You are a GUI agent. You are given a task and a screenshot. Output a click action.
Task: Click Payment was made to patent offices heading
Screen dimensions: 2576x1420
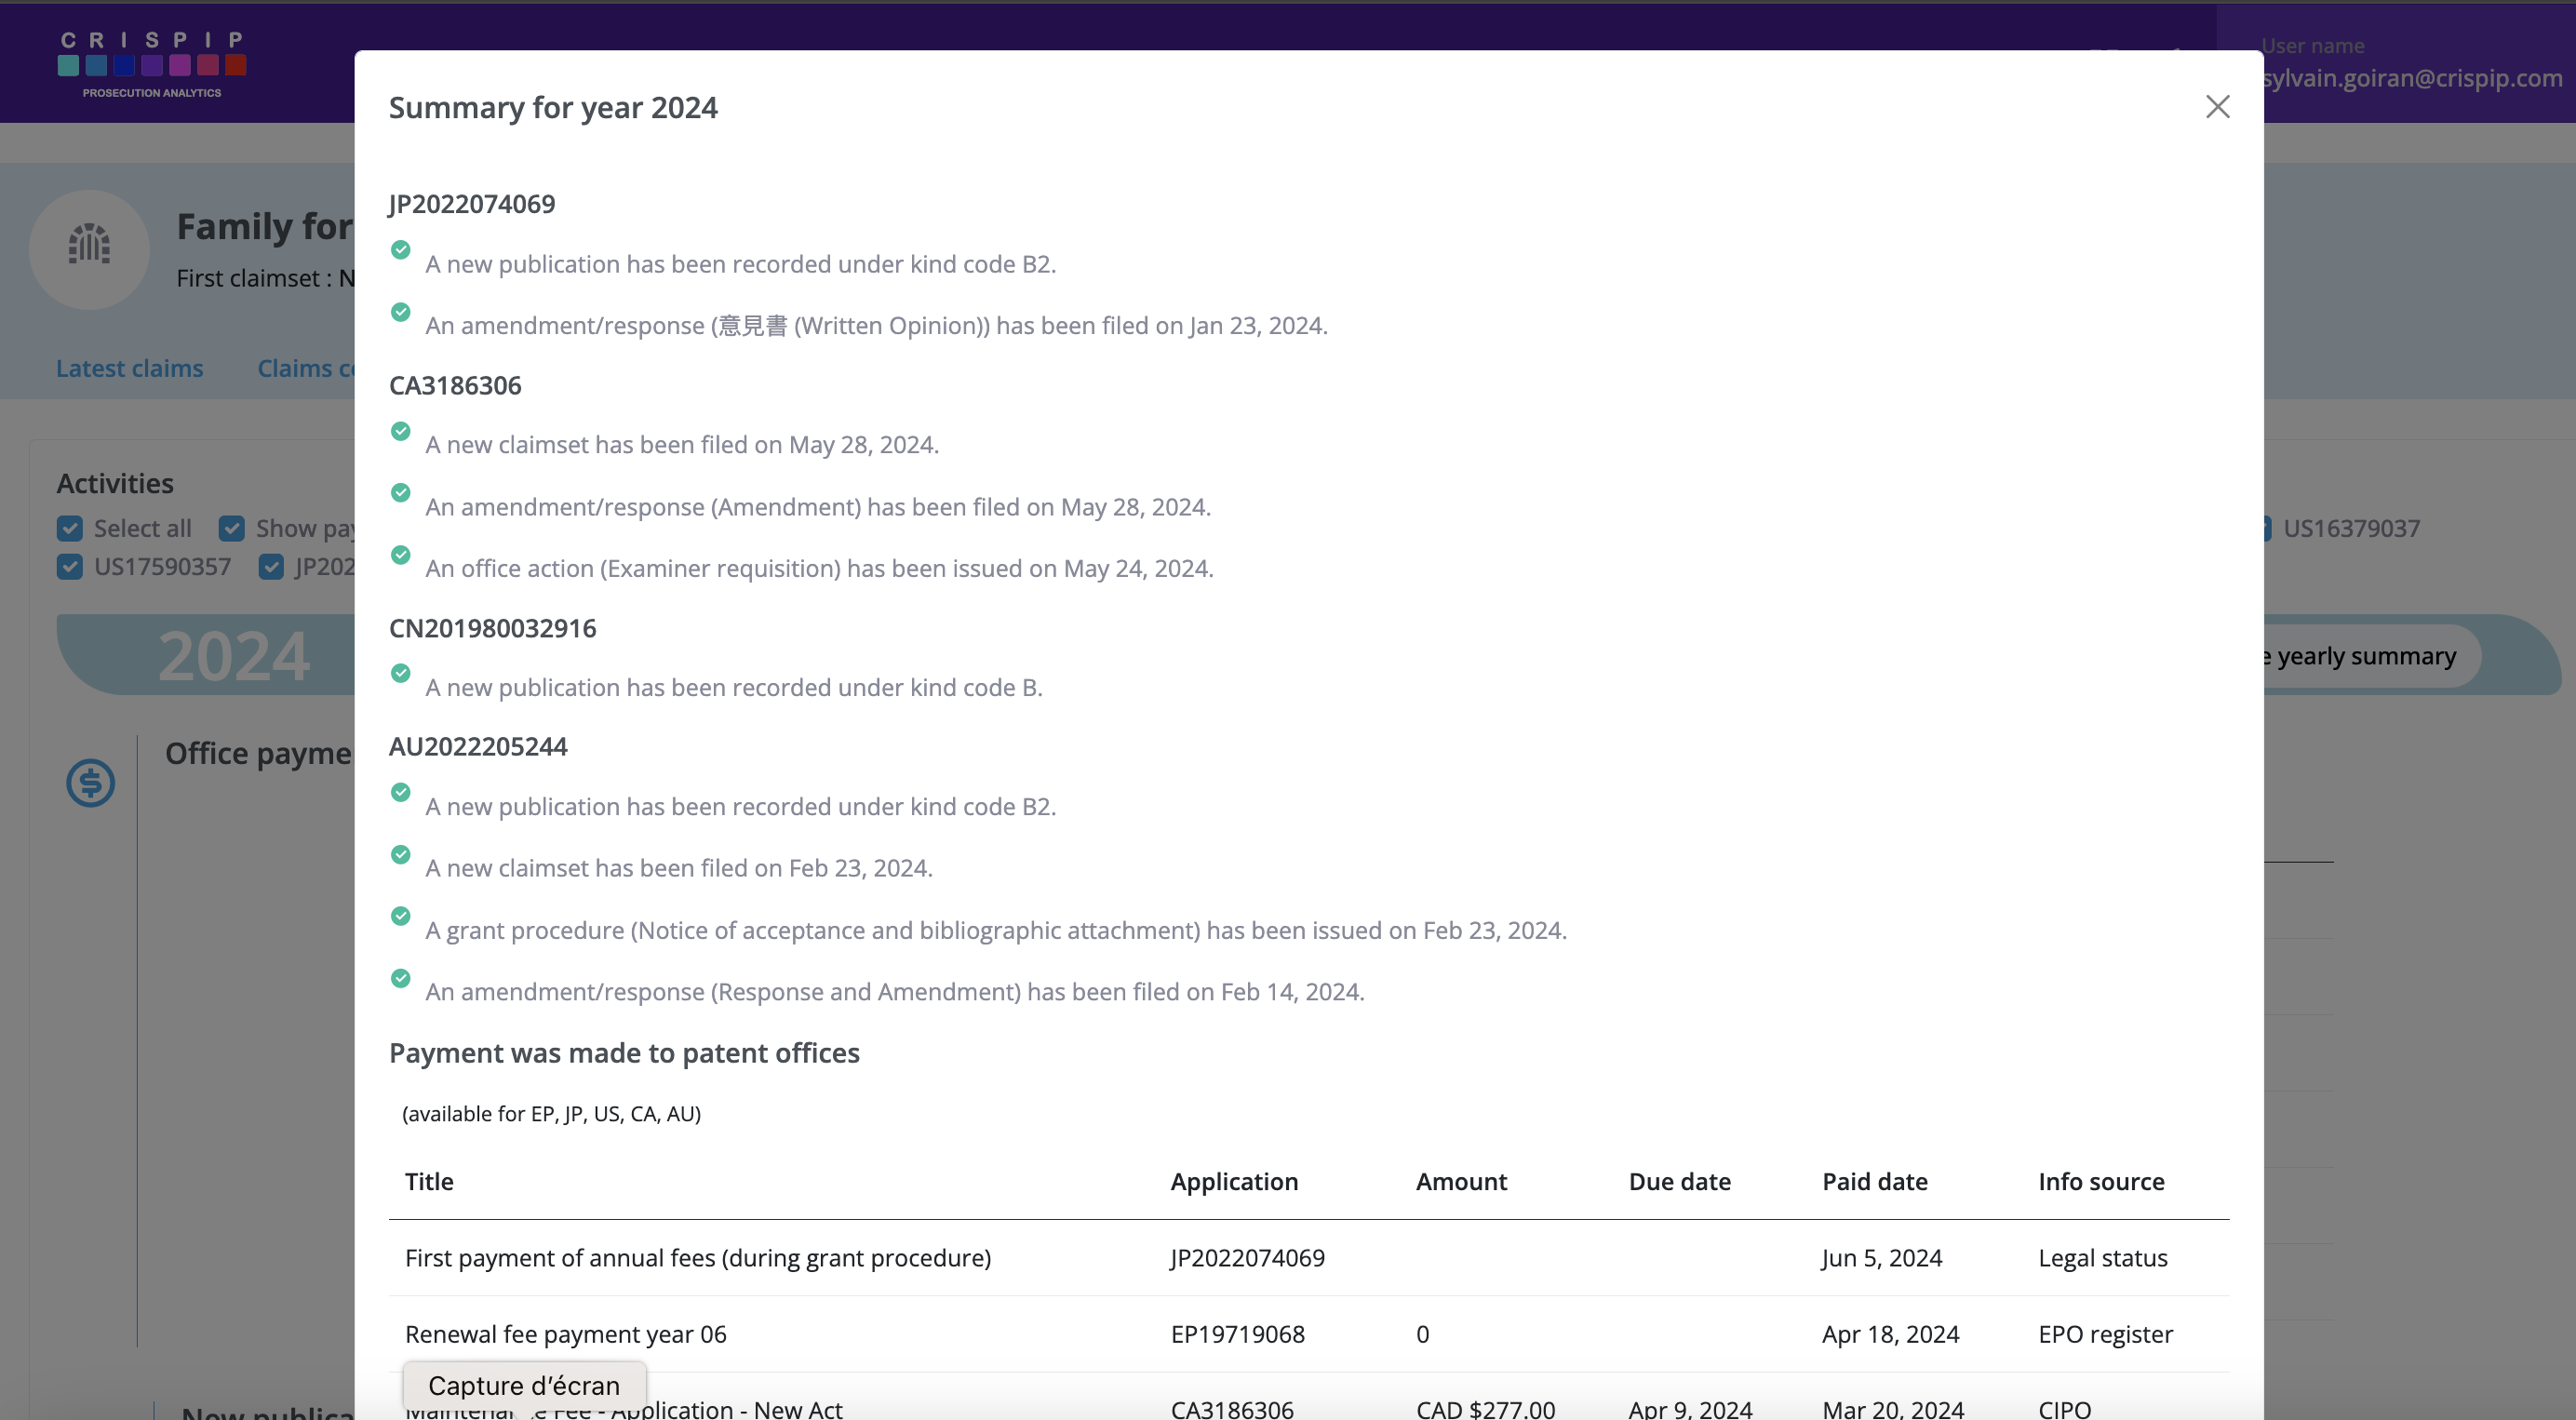click(x=624, y=1053)
